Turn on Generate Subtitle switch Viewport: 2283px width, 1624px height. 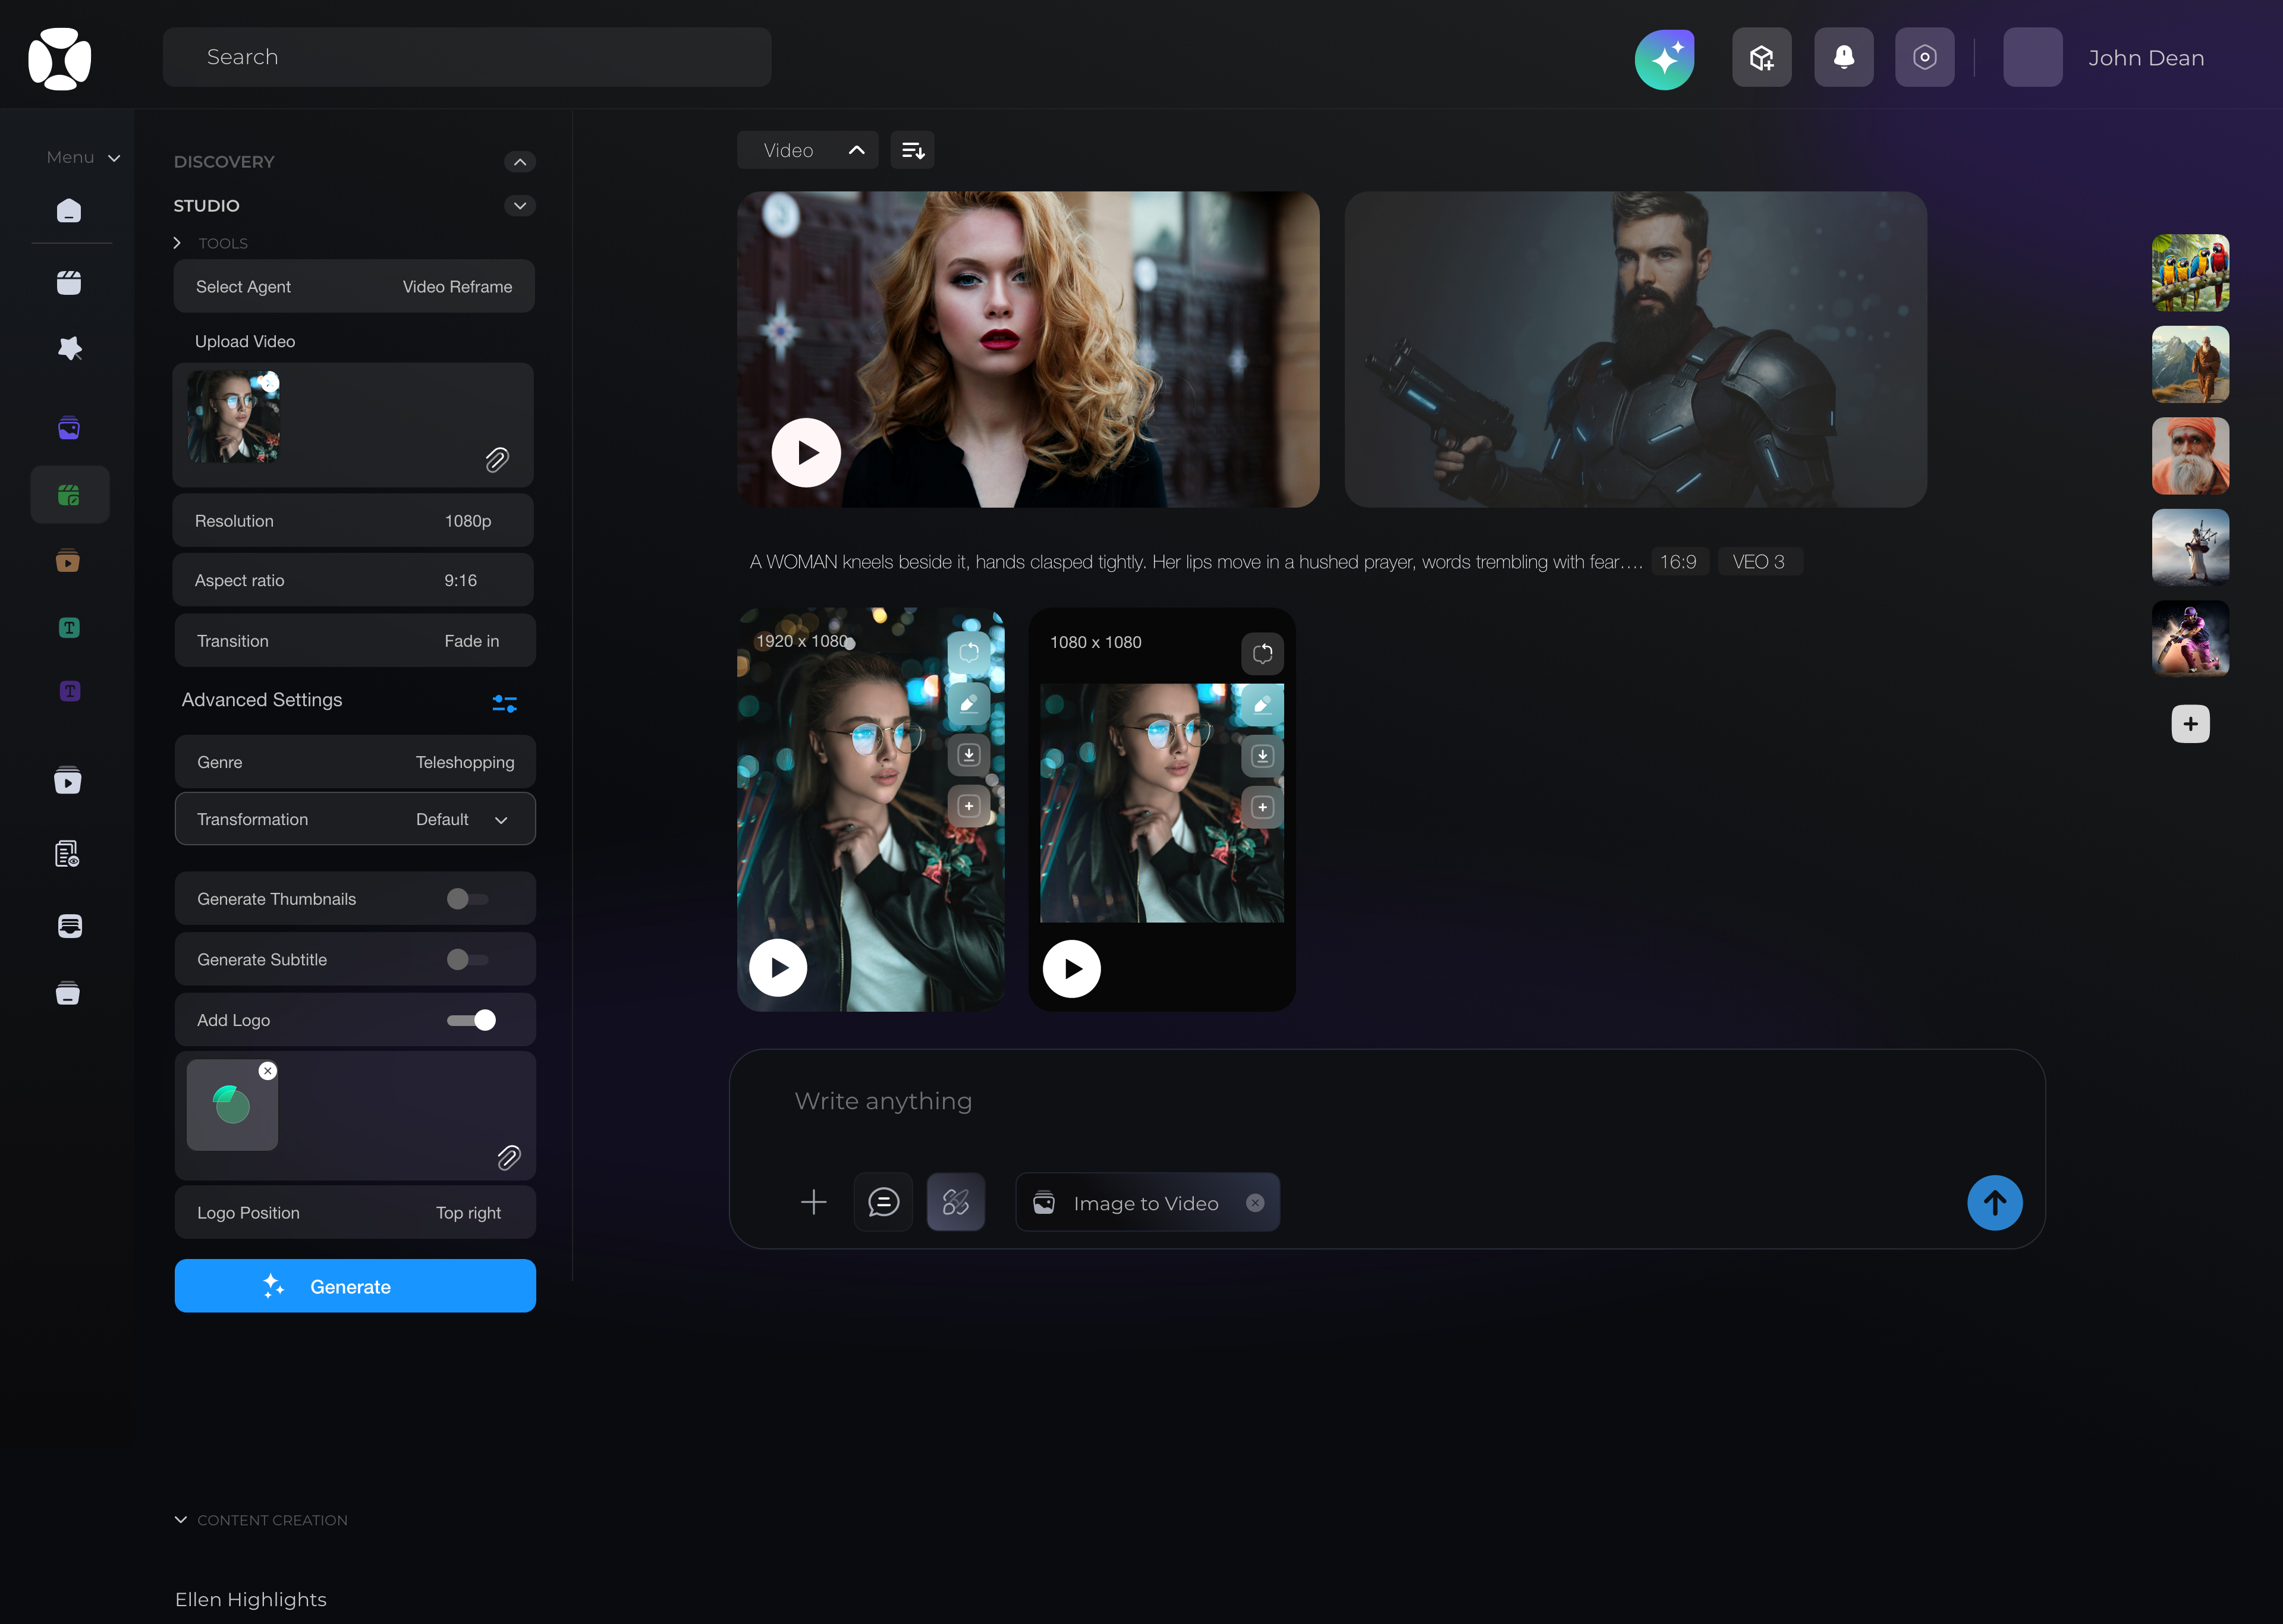pyautogui.click(x=467, y=960)
